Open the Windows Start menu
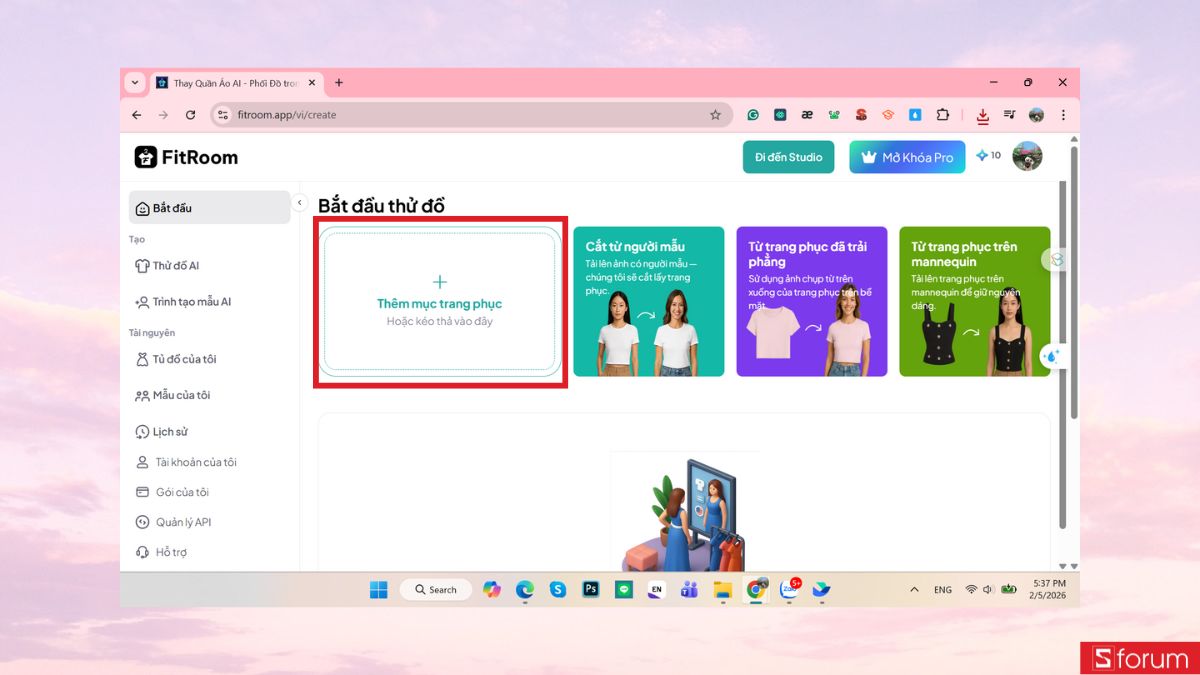The height and width of the screenshot is (675, 1200). (x=378, y=590)
